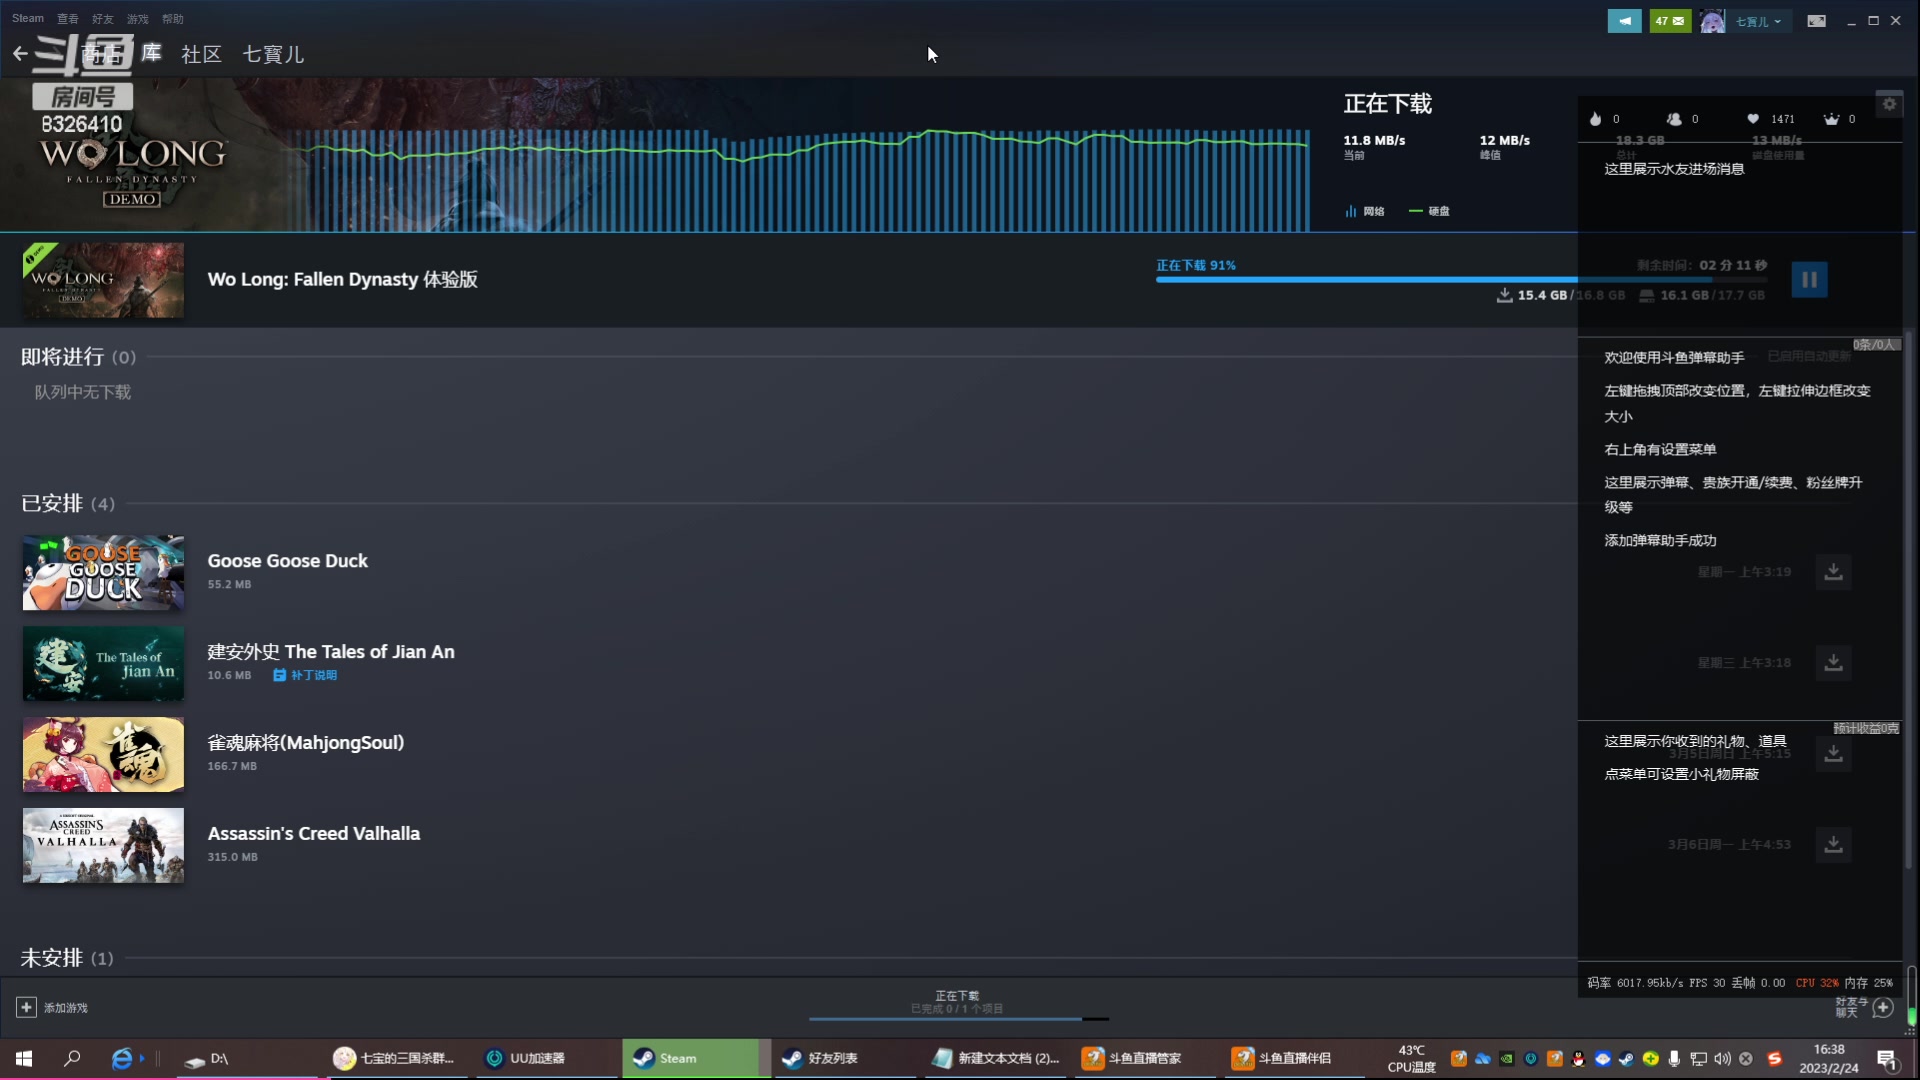The height and width of the screenshot is (1080, 1920).
Task: Click the NVIDIA tray icon
Action: [1506, 1059]
